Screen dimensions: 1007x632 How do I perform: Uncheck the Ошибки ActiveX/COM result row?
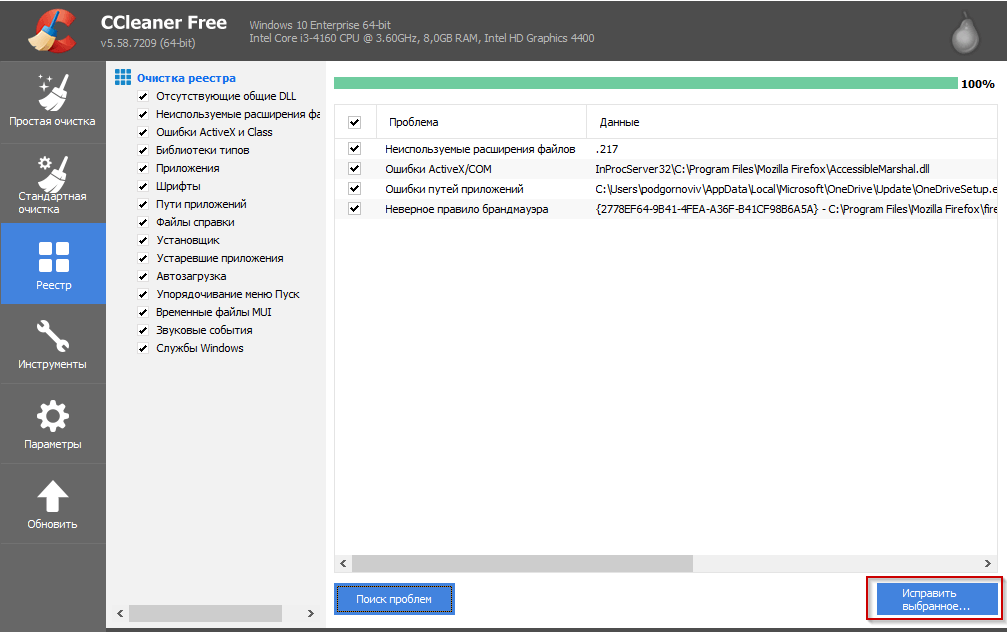(x=355, y=168)
